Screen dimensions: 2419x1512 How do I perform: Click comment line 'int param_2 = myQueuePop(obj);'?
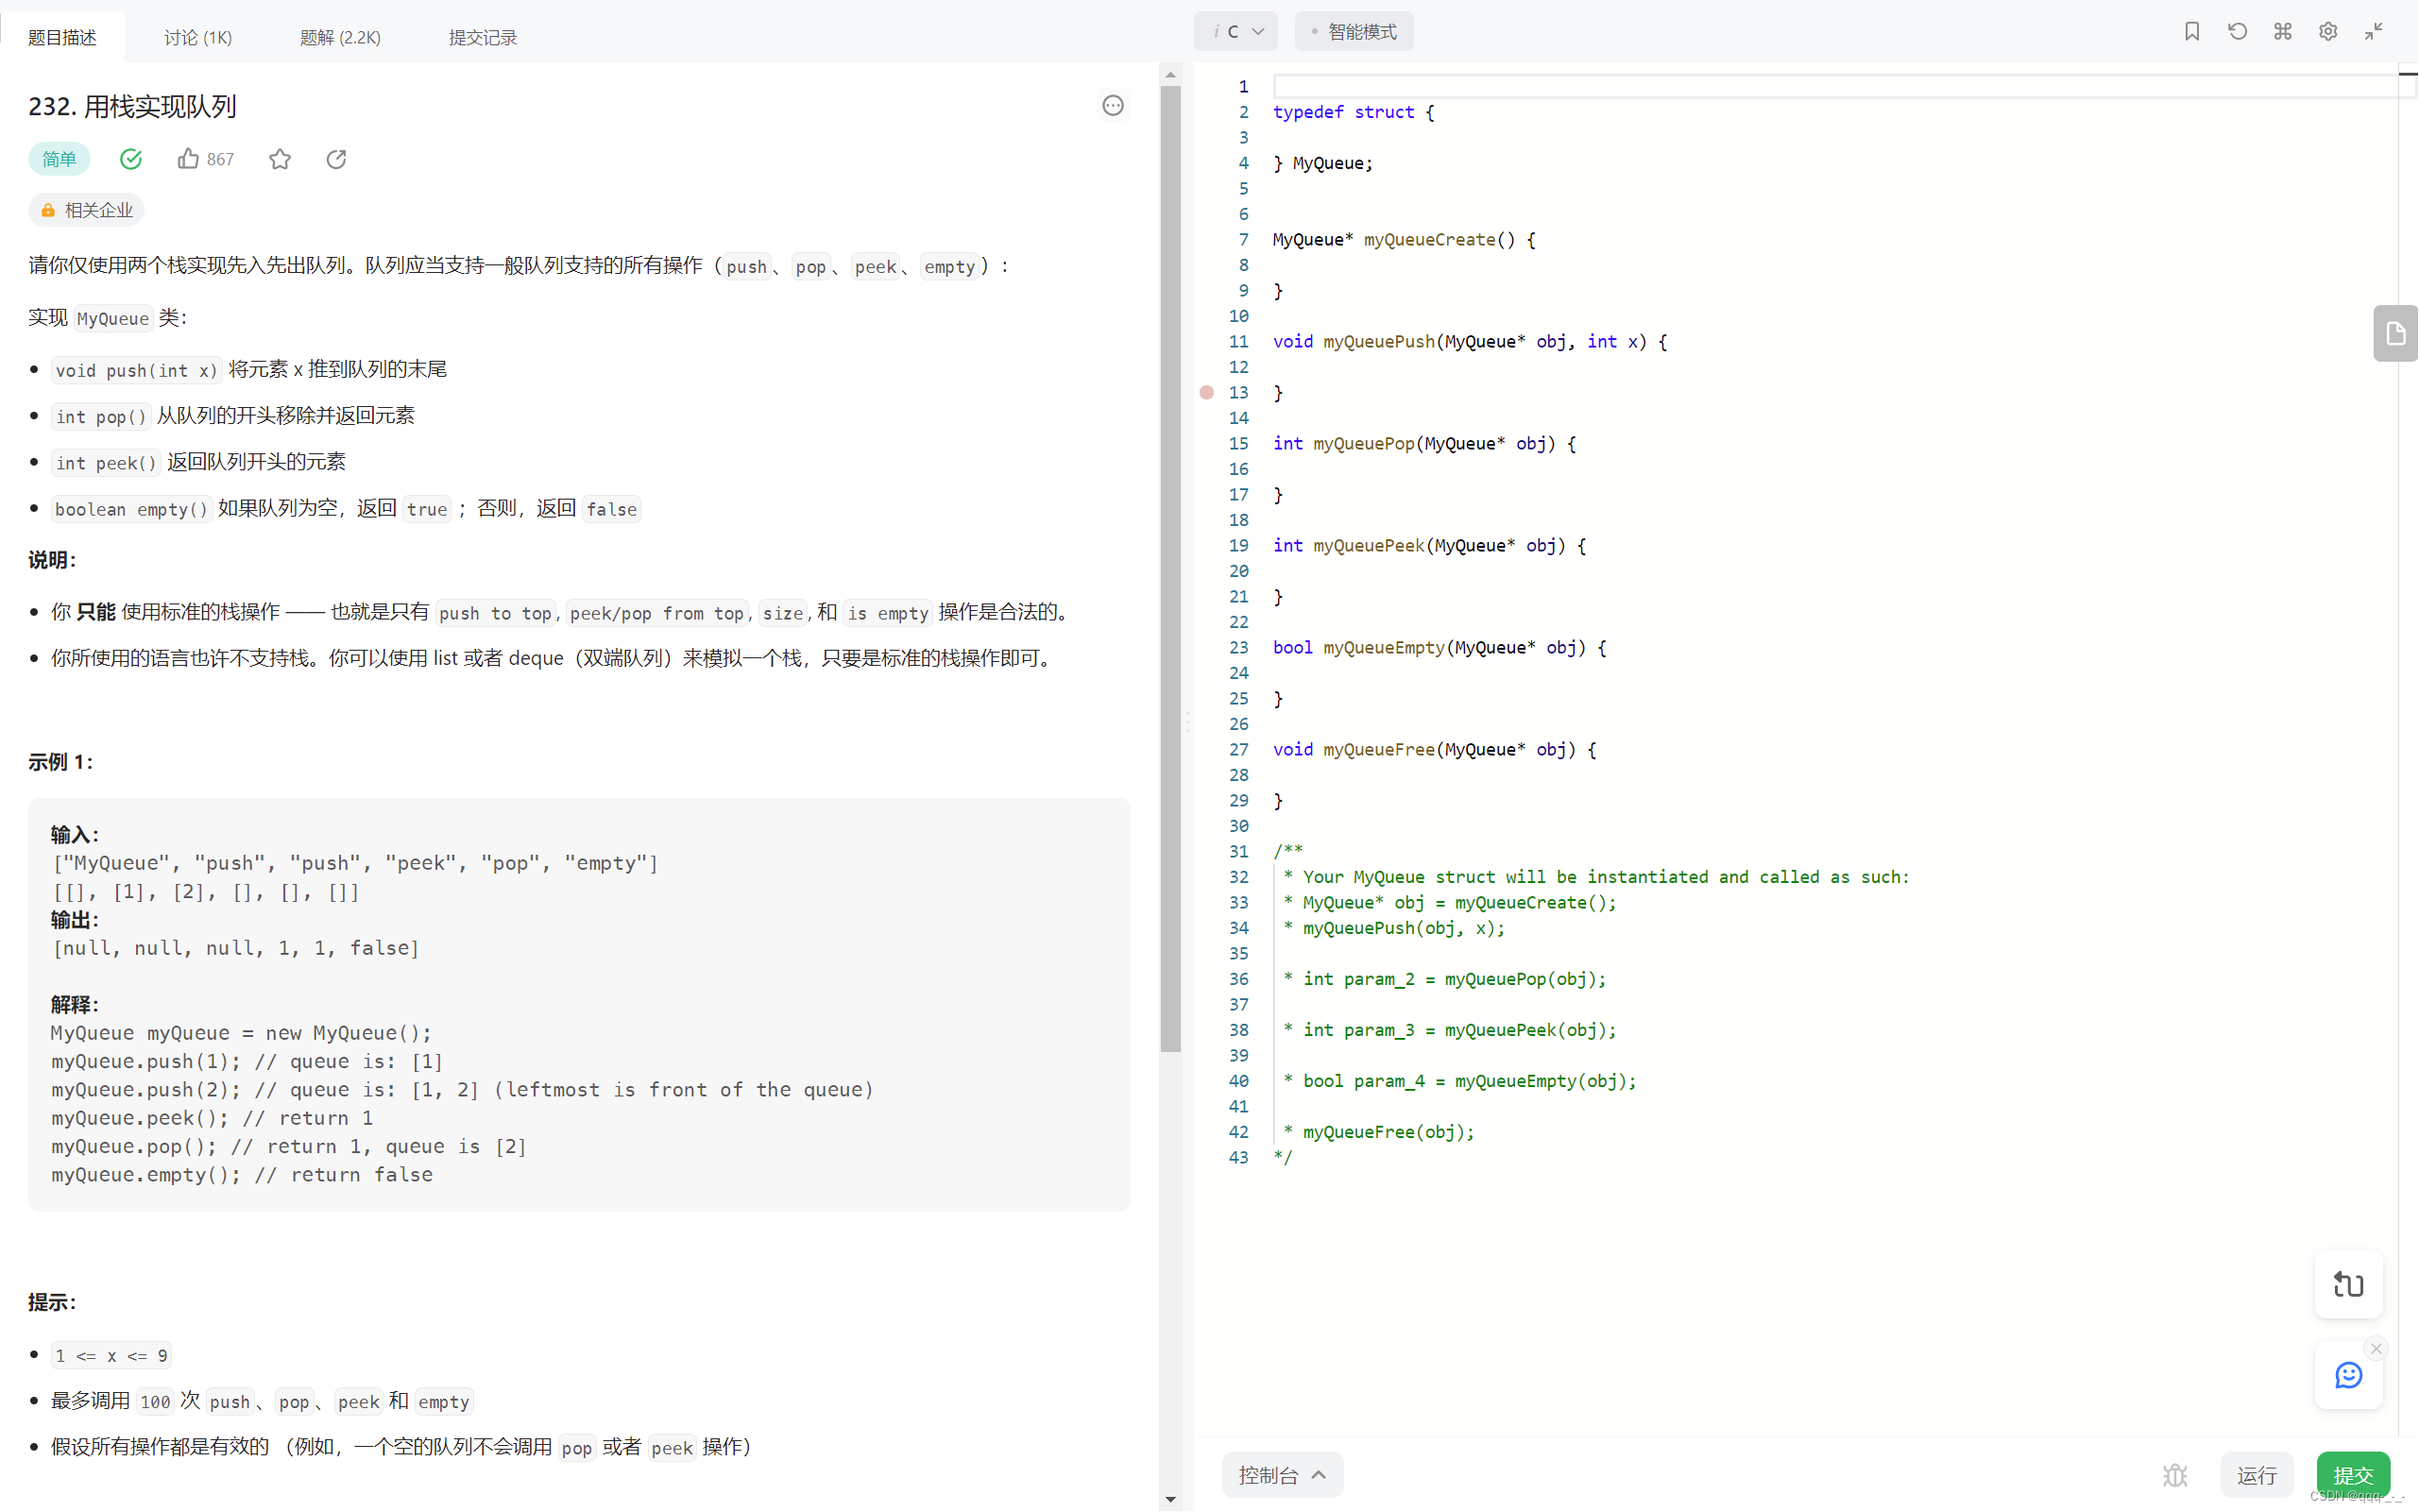1454,980
